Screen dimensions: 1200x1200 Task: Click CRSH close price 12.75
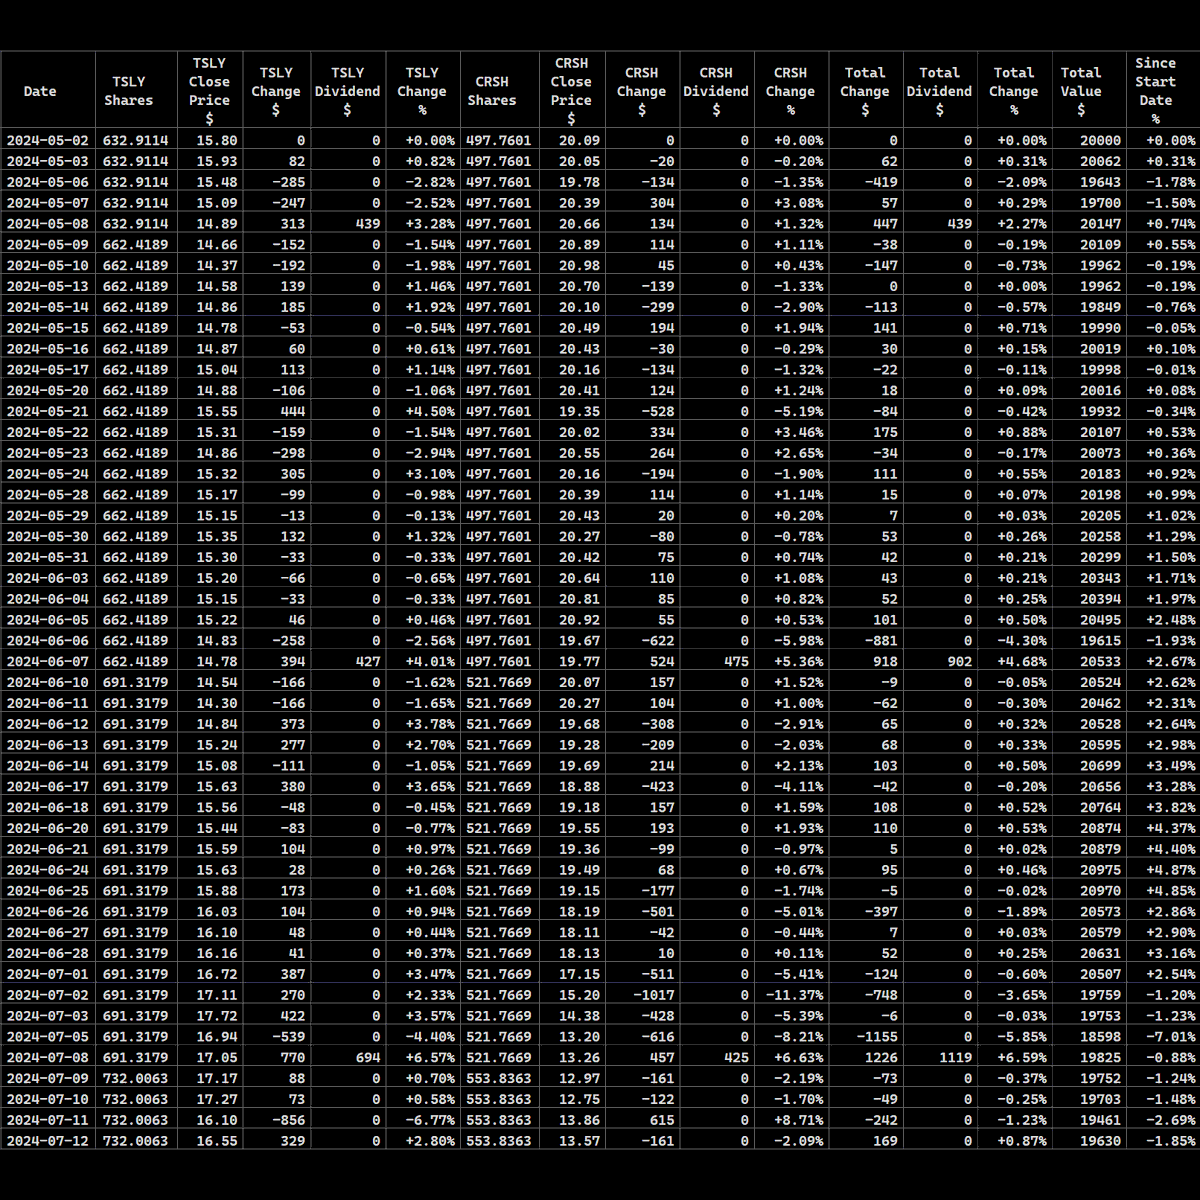click(x=580, y=1099)
